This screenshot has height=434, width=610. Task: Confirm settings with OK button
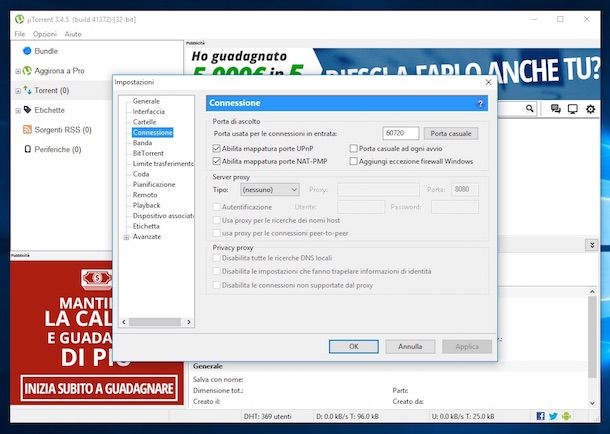tap(354, 346)
